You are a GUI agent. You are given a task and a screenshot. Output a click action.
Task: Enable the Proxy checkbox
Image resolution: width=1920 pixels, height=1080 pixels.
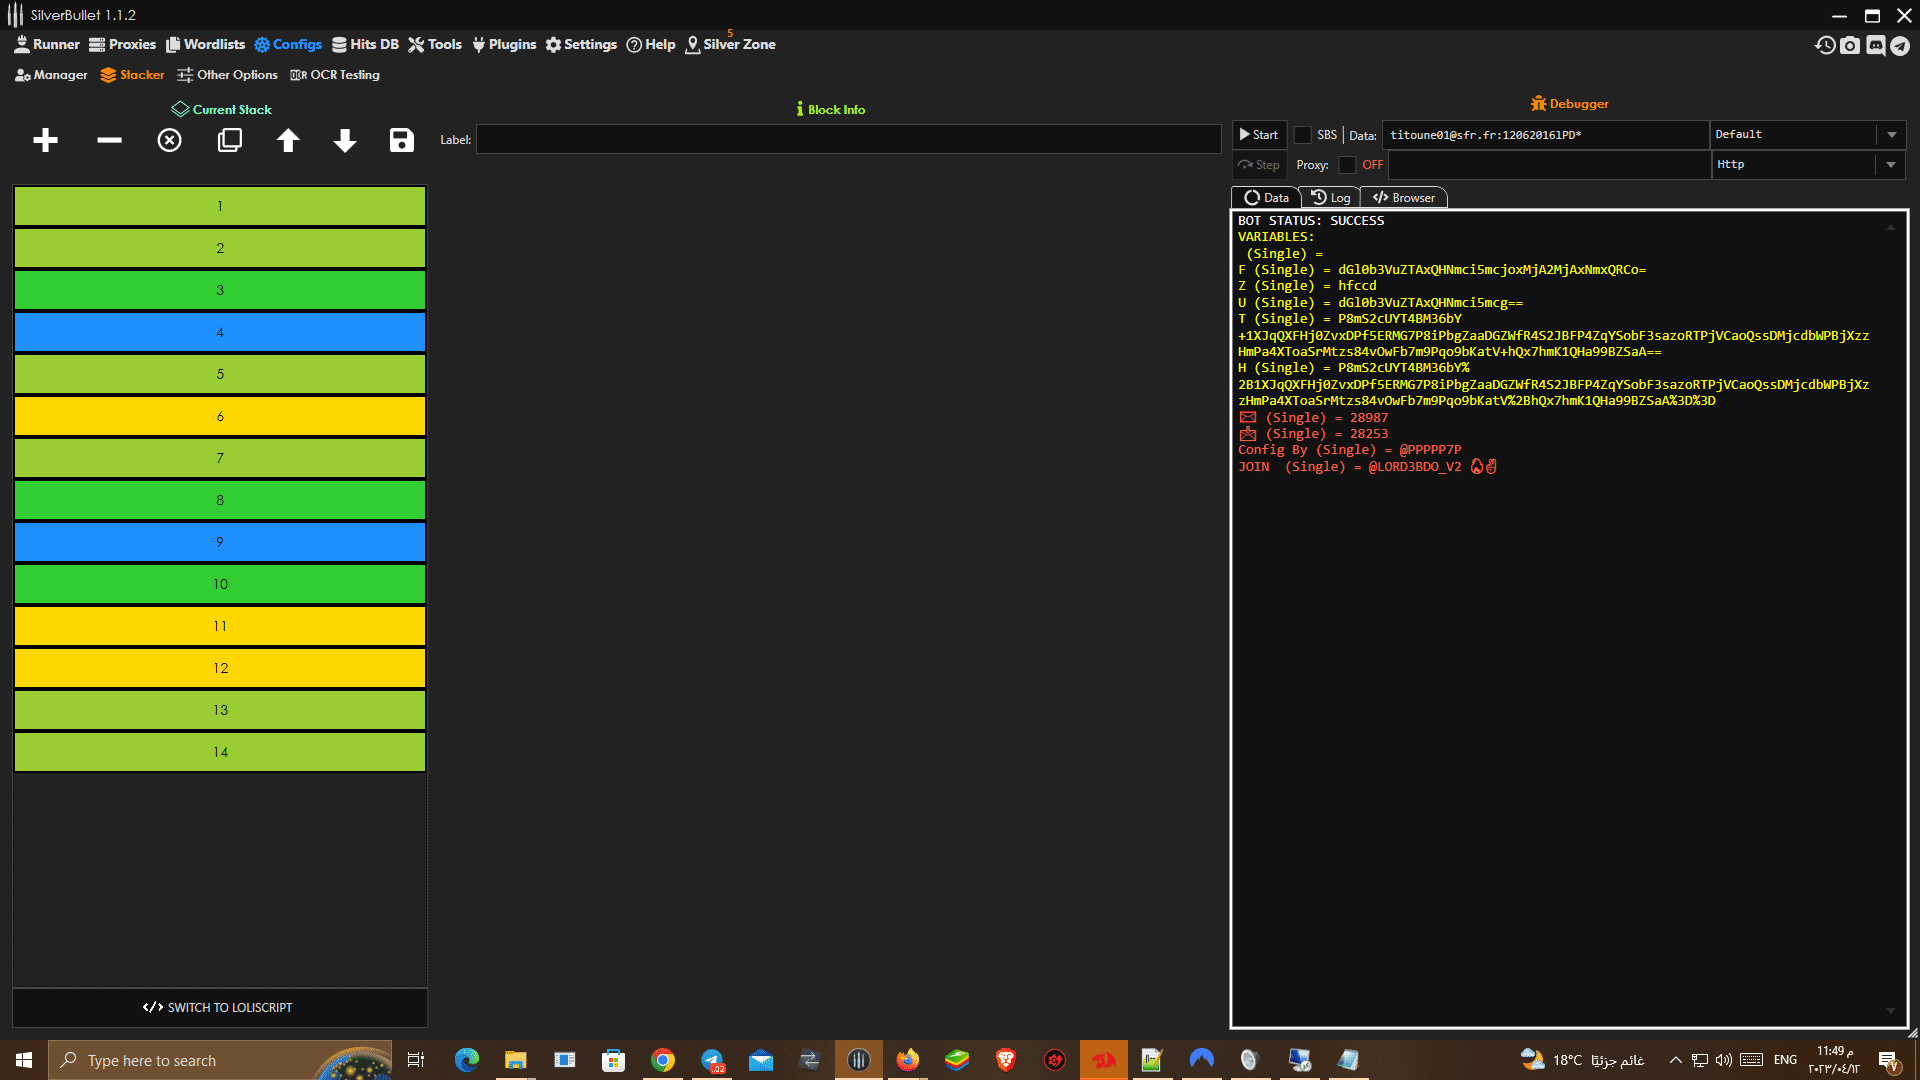tap(1347, 165)
